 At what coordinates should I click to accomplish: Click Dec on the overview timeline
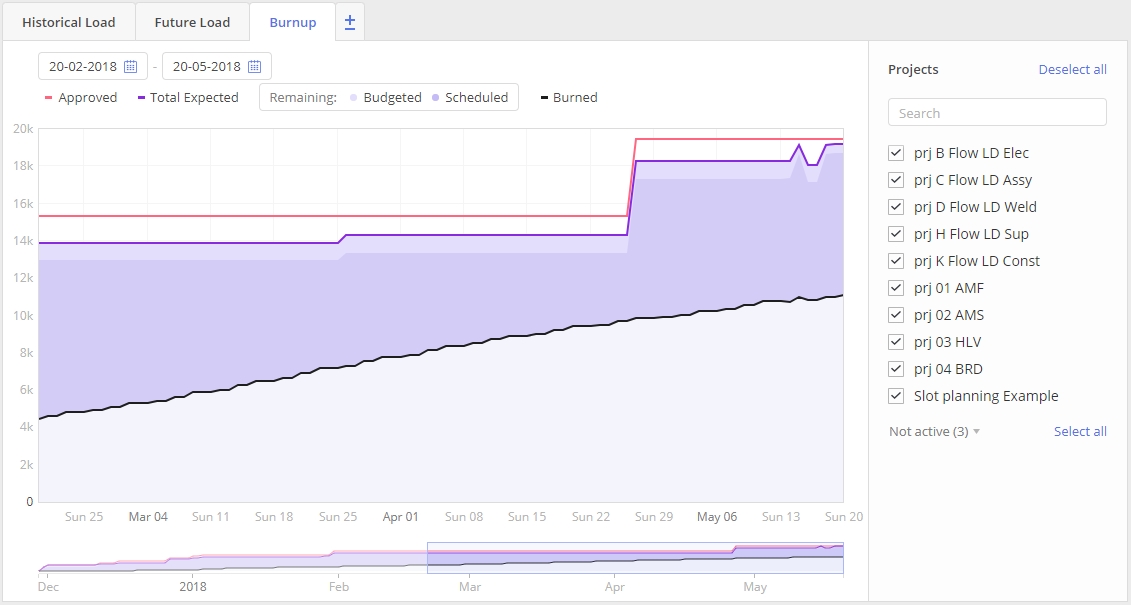click(48, 586)
